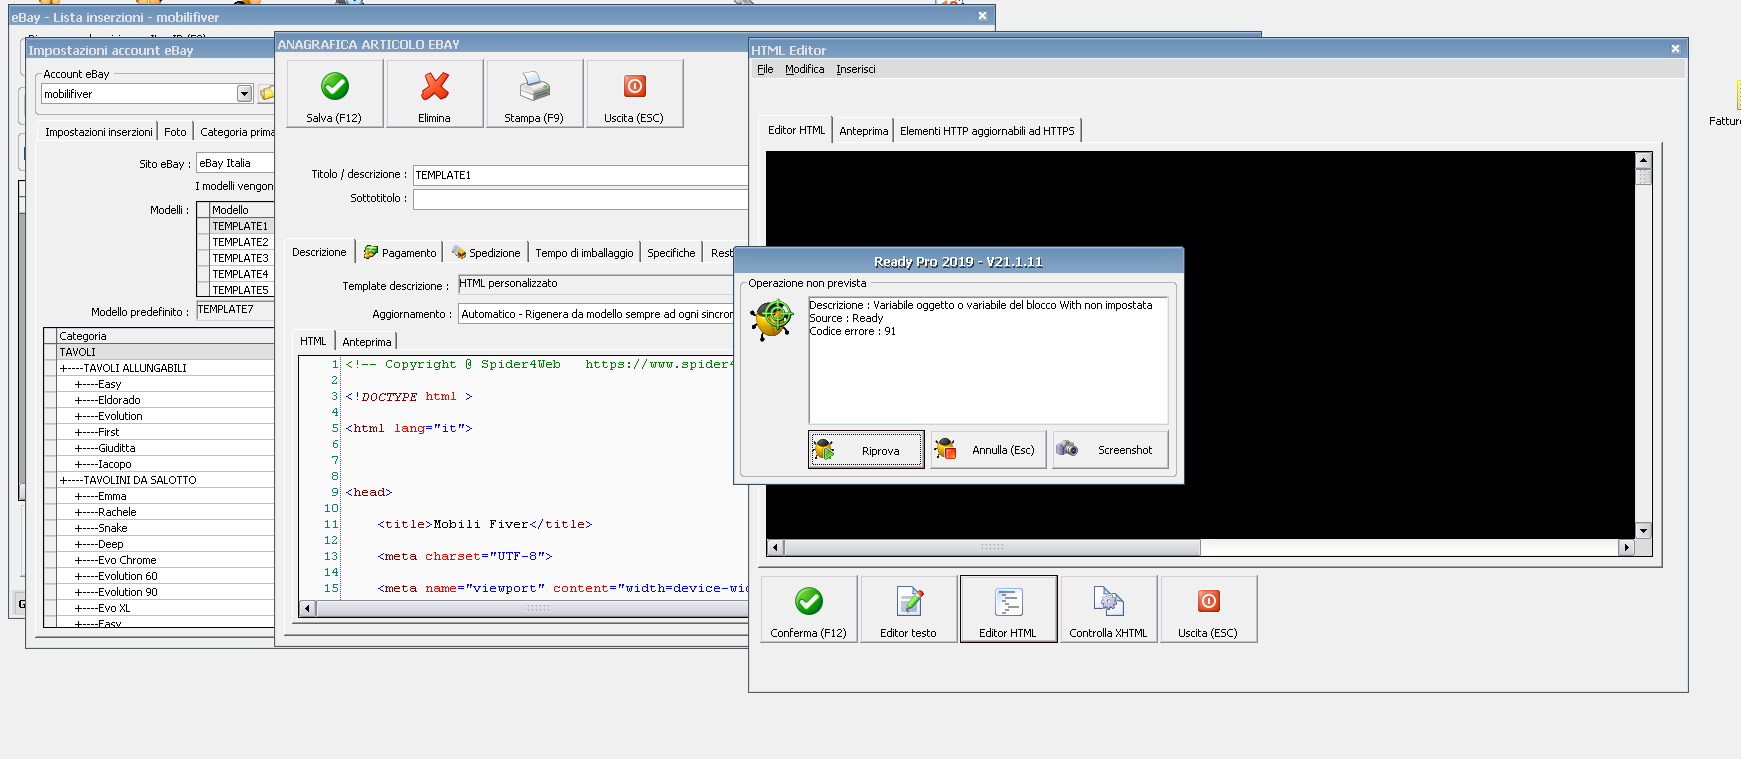Viewport: 1741px width, 759px height.
Task: Leave HTML Editor with its Uscita (ESC) button
Action: 1209,609
